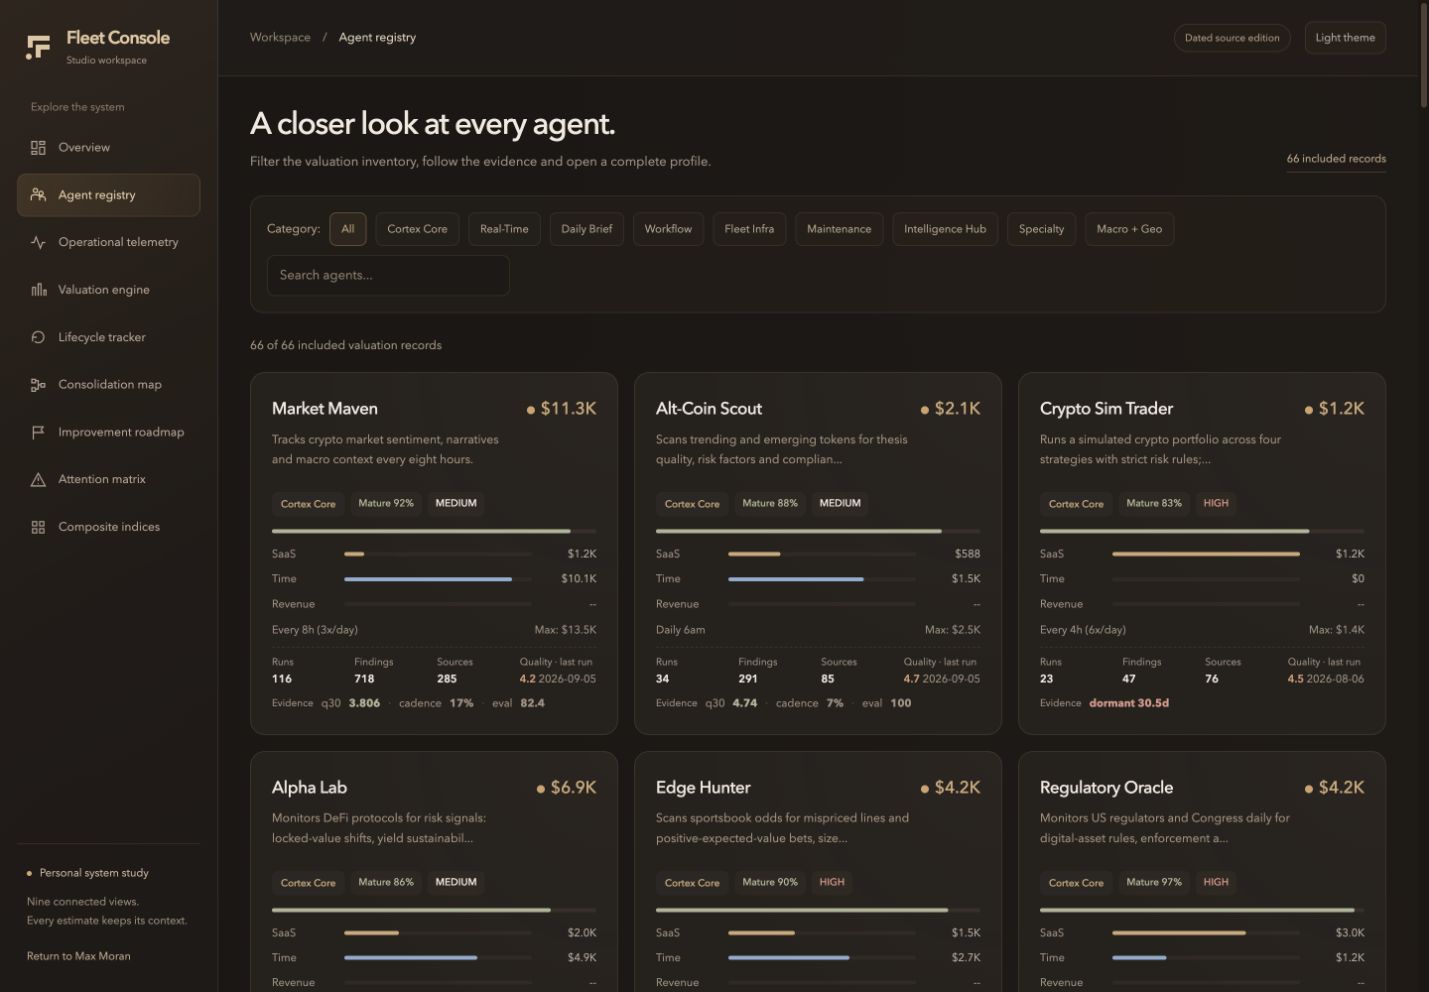Open Attention matrix
This screenshot has width=1429, height=992.
108,480
